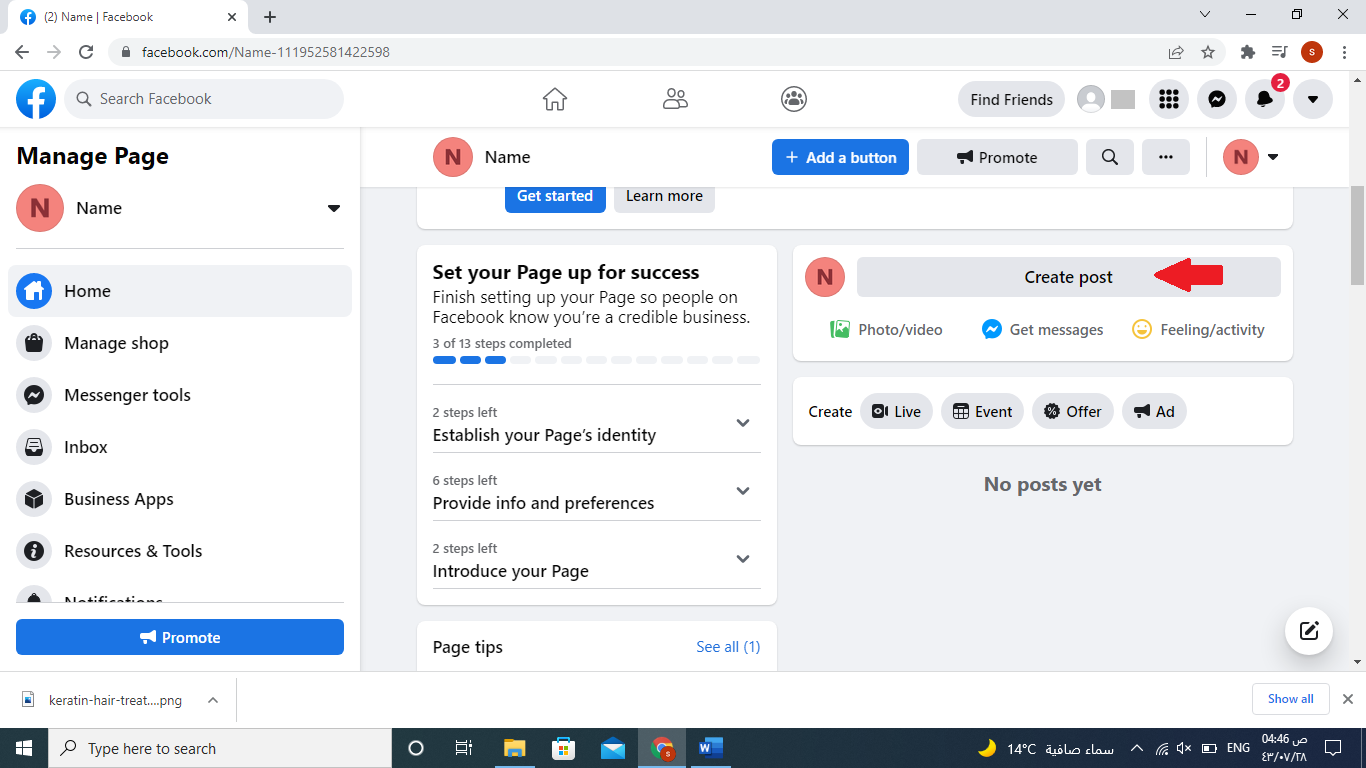Expand the Name page selector in sidebar
The width and height of the screenshot is (1366, 768).
pyautogui.click(x=334, y=208)
